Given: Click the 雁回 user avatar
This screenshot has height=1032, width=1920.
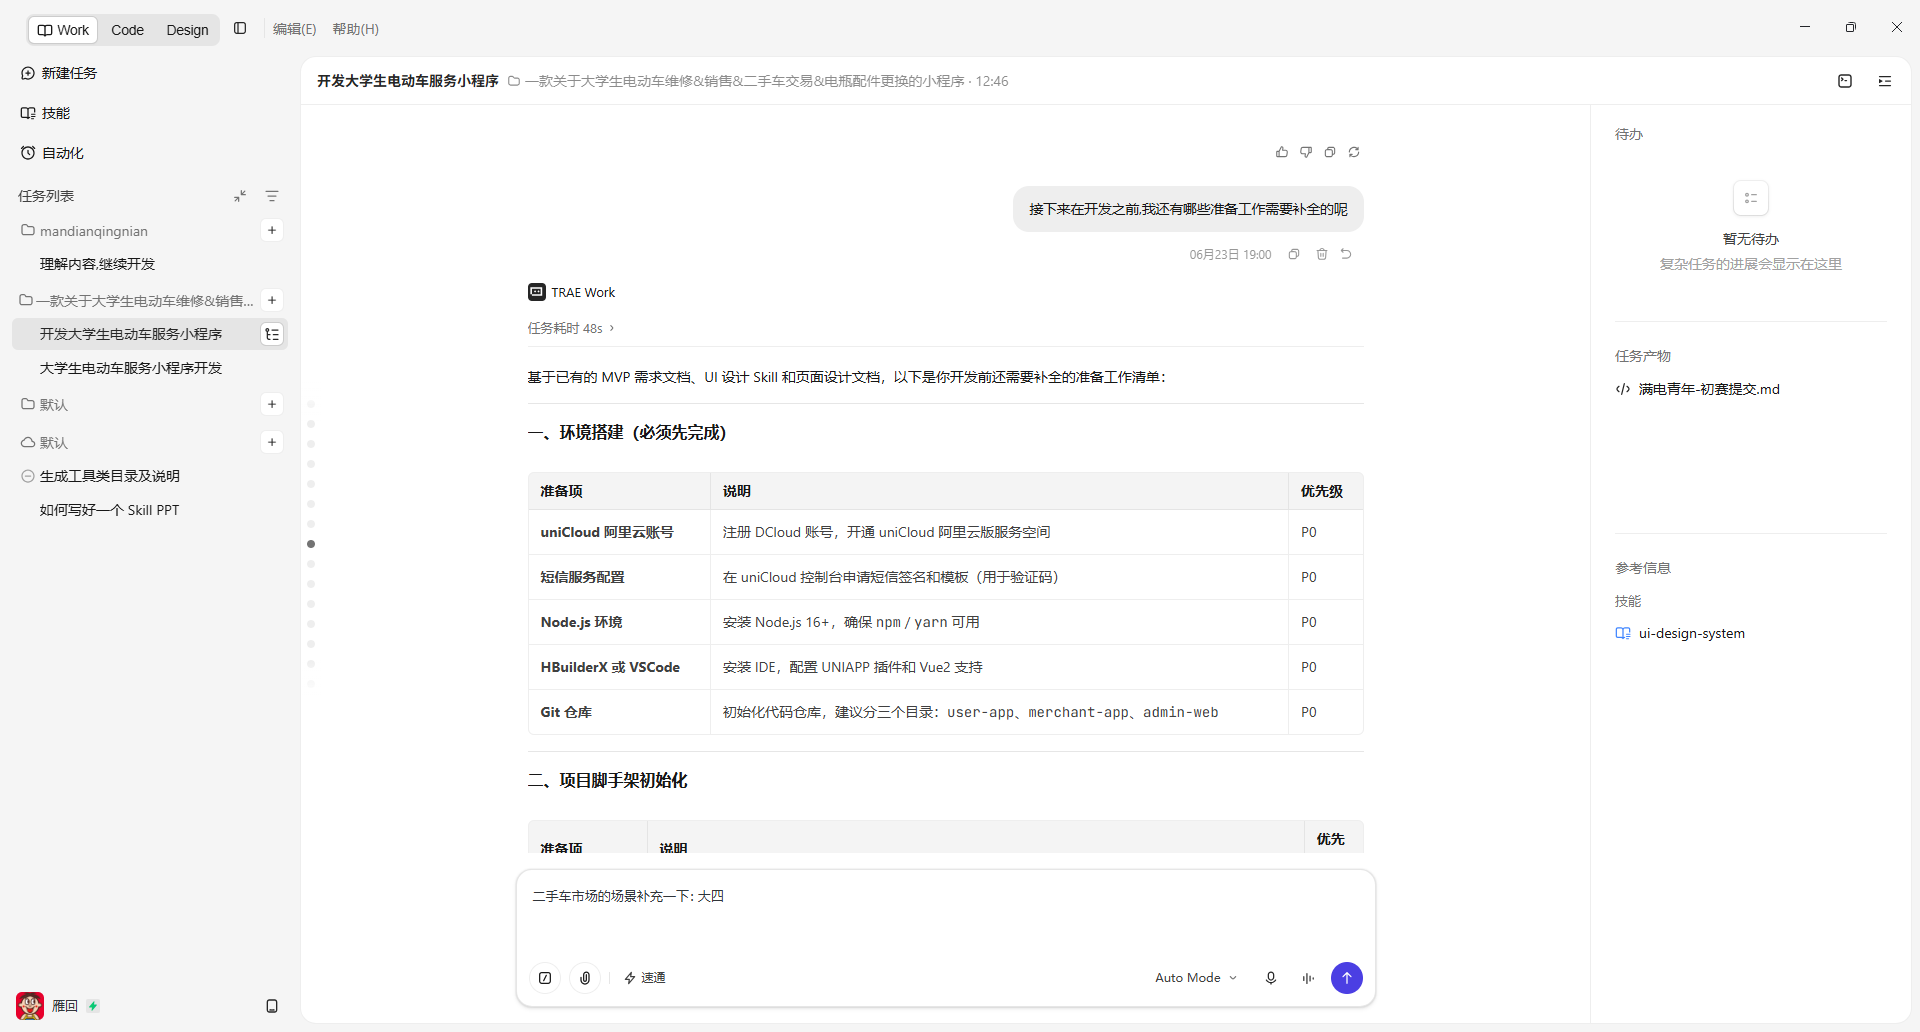Looking at the screenshot, I should click(30, 1006).
